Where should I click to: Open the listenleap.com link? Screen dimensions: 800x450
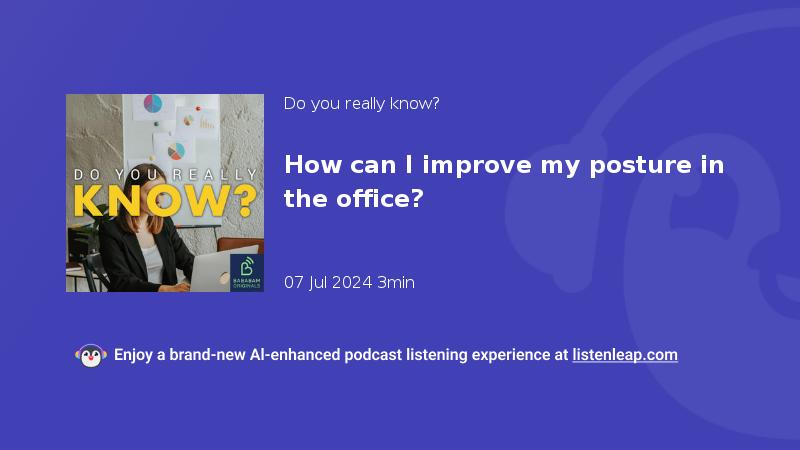625,355
